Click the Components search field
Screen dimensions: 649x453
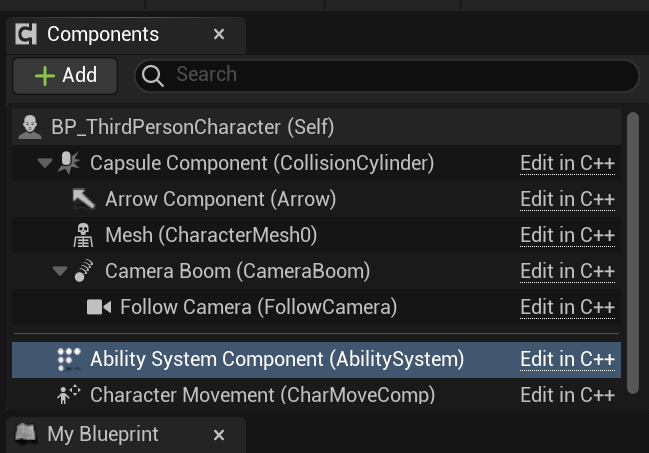point(400,75)
